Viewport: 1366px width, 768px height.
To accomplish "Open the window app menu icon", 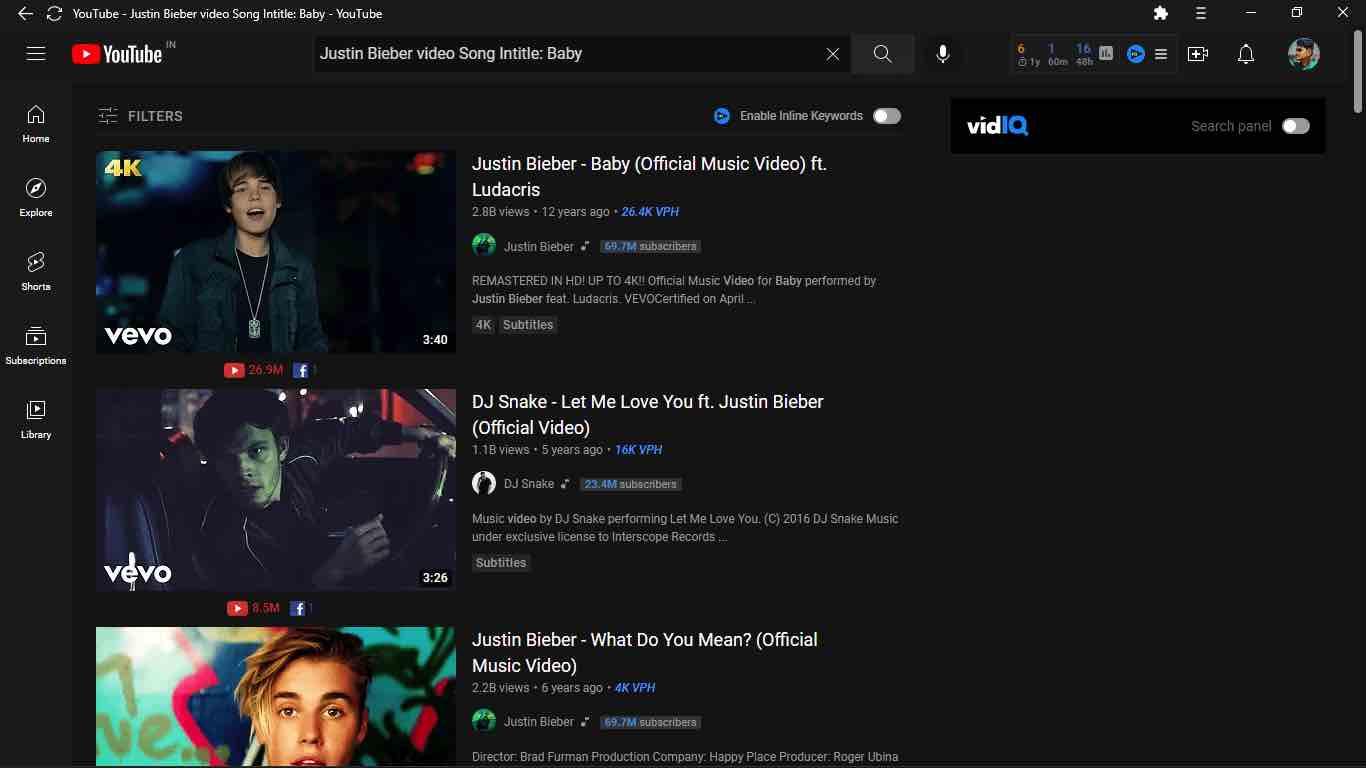I will pyautogui.click(x=1201, y=13).
